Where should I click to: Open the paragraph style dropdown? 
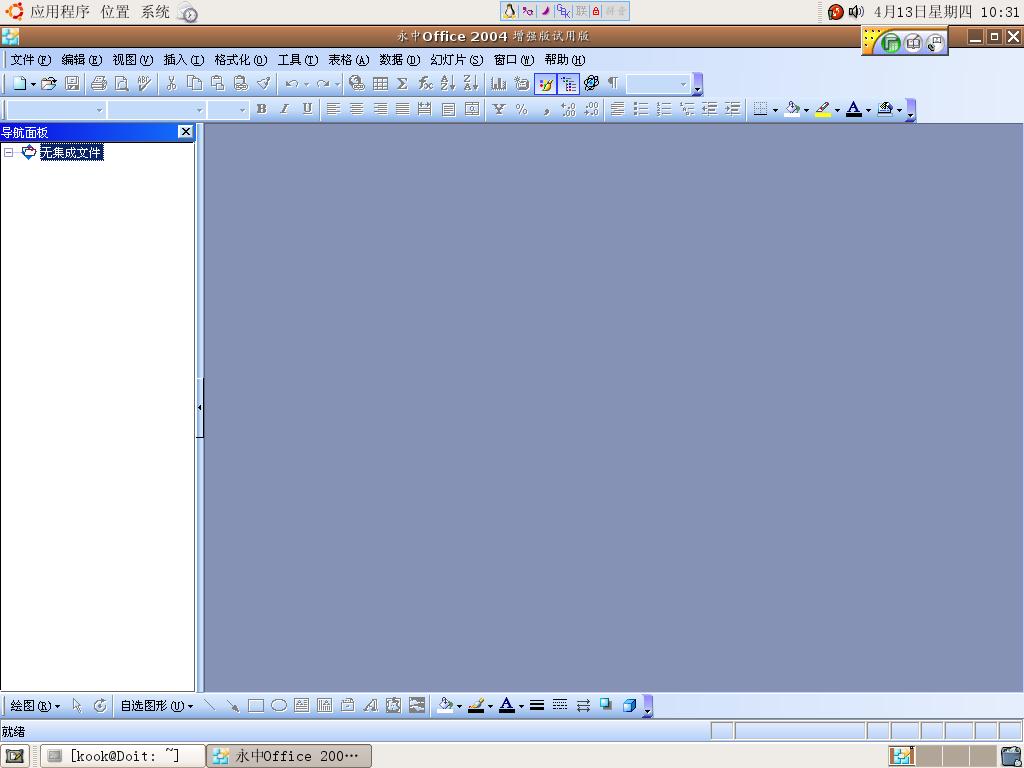coord(99,110)
